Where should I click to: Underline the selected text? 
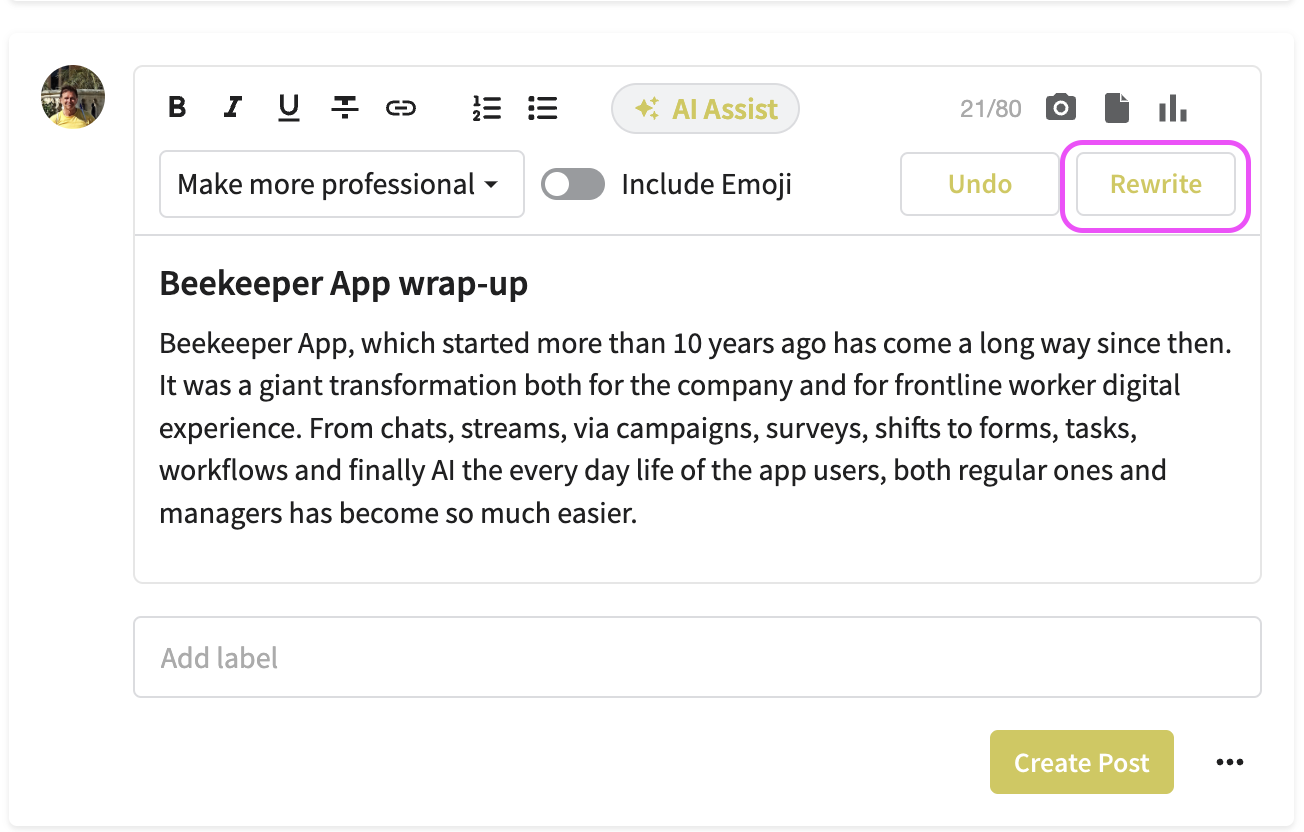[289, 108]
